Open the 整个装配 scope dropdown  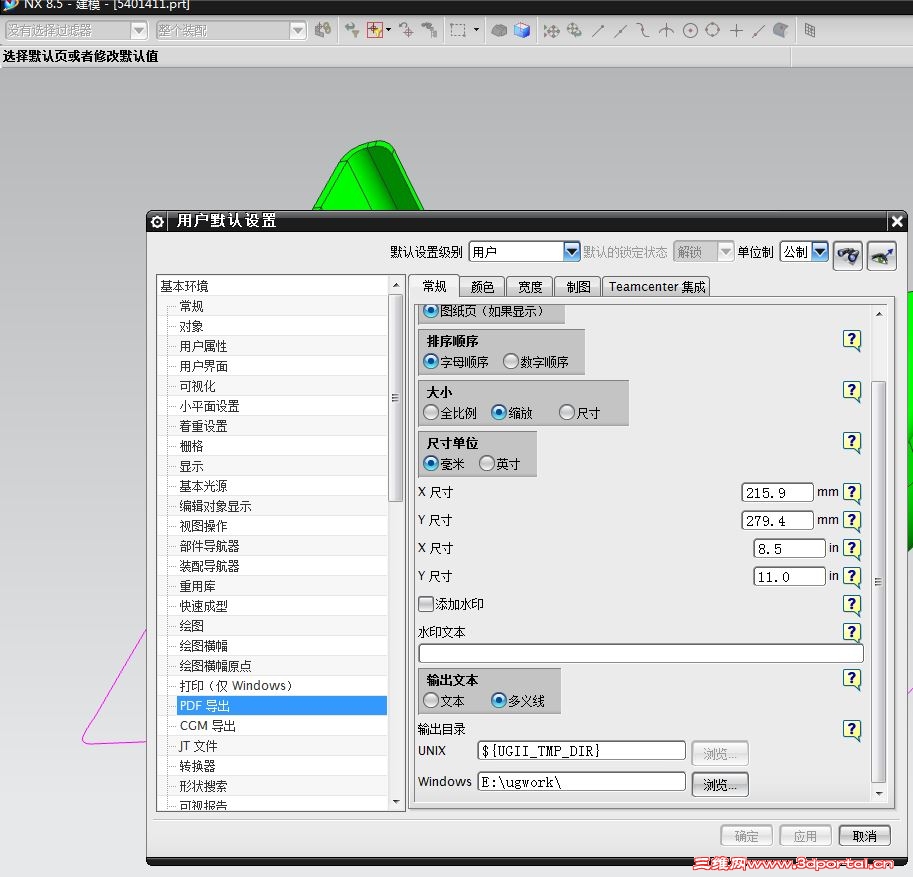(x=298, y=30)
